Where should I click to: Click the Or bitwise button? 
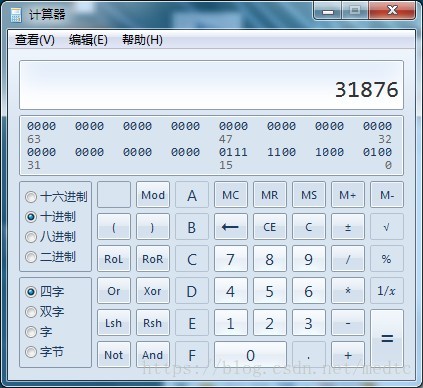(x=114, y=291)
